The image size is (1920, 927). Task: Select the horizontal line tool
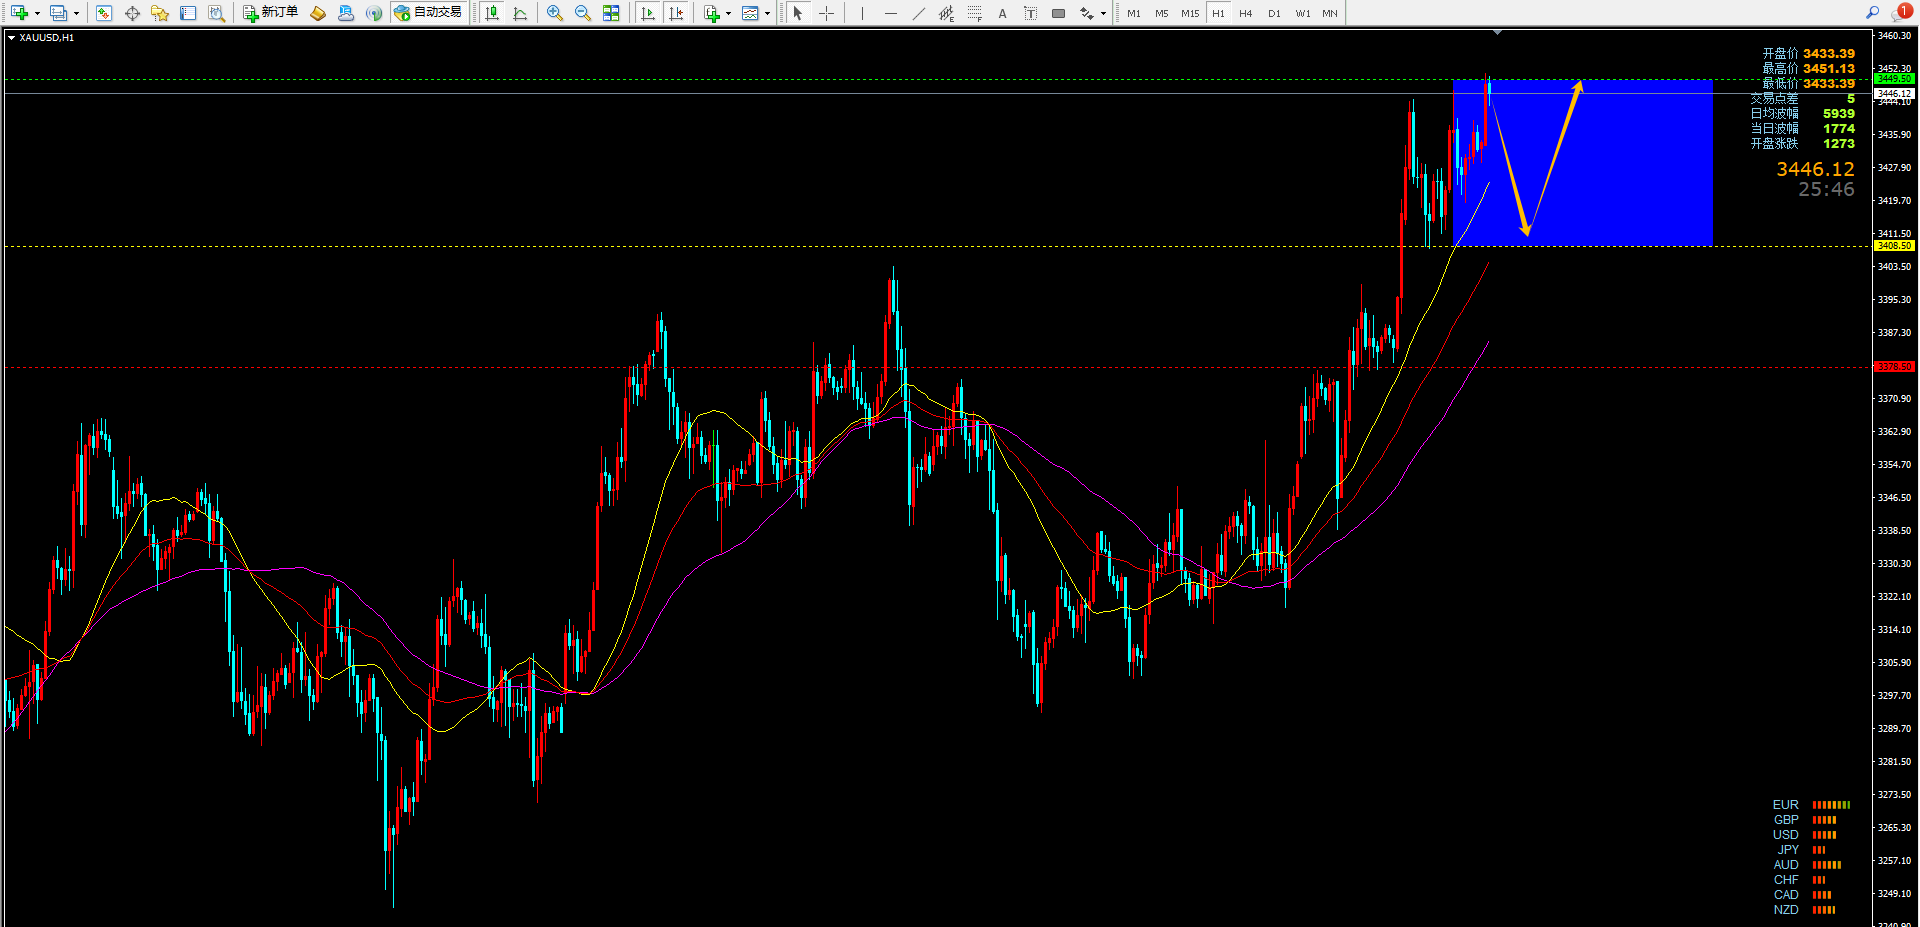click(x=891, y=13)
